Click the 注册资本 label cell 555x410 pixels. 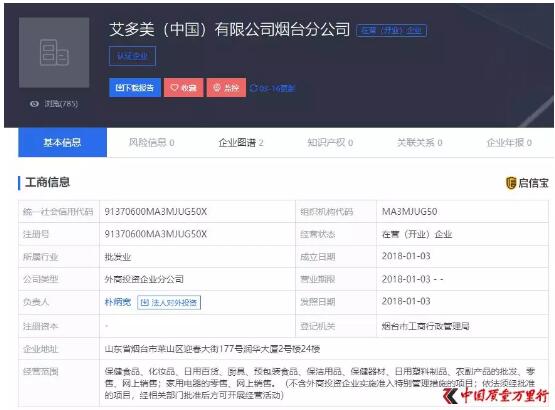pyautogui.click(x=59, y=326)
